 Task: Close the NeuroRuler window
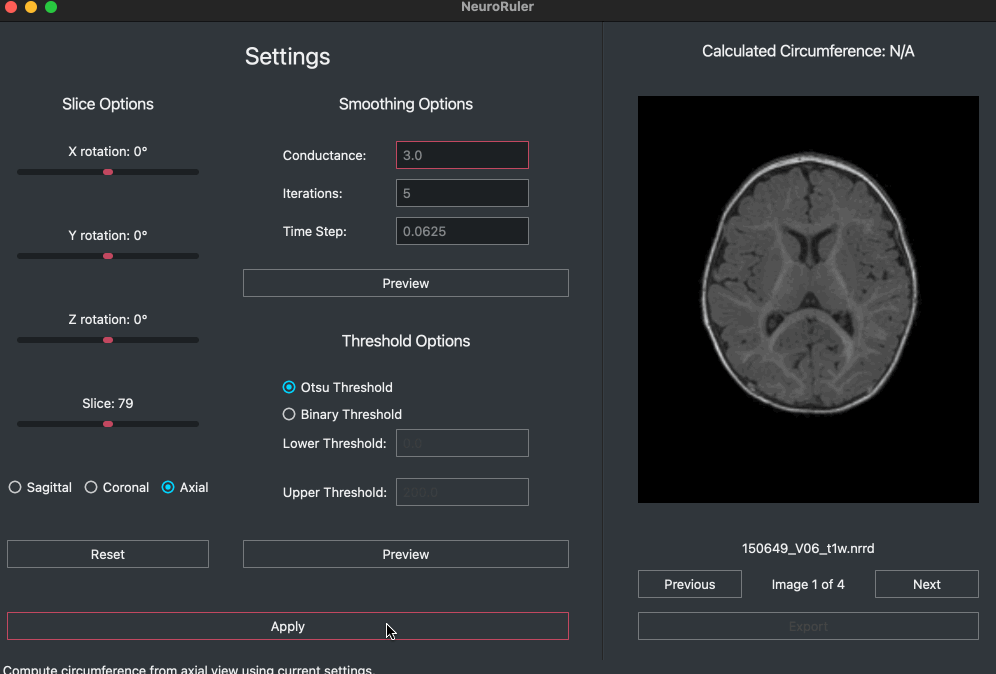pyautogui.click(x=11, y=7)
